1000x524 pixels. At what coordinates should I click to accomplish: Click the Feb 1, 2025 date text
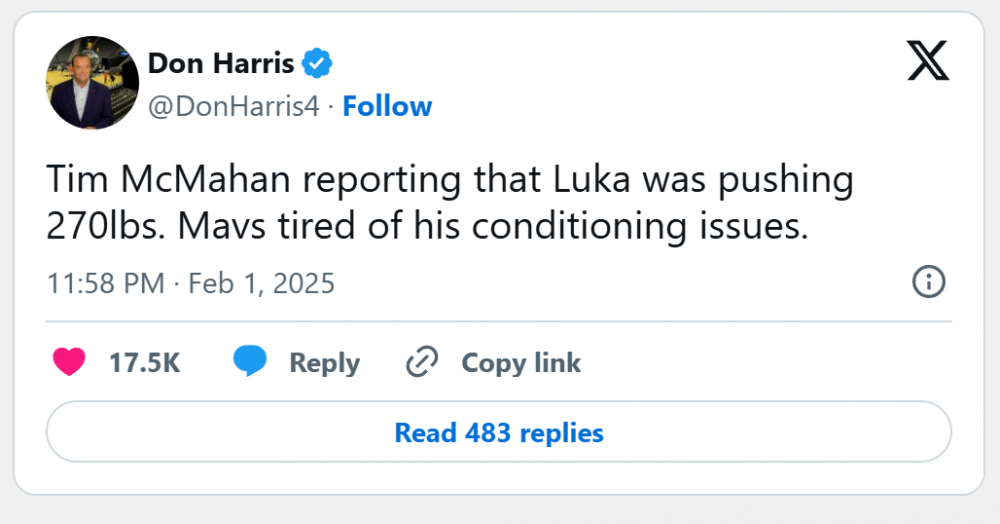261,283
